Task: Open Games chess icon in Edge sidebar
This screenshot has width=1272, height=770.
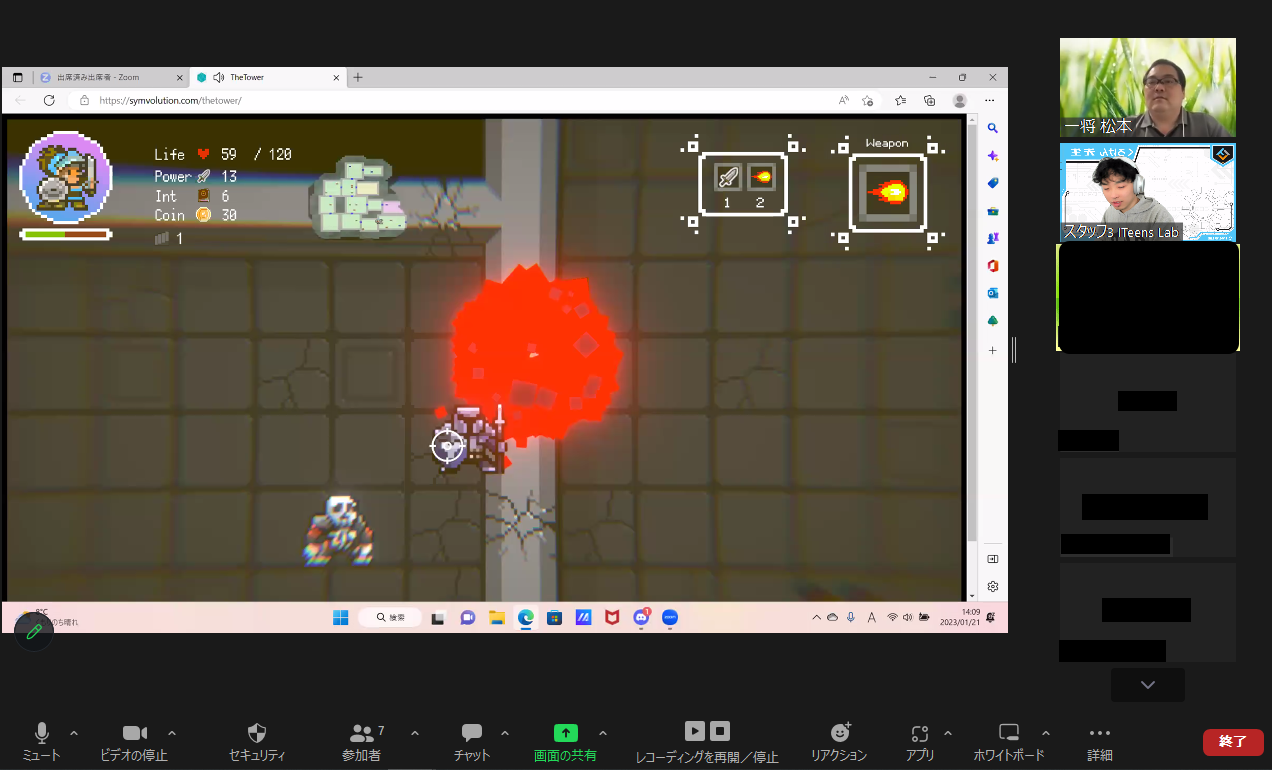Action: (x=993, y=238)
